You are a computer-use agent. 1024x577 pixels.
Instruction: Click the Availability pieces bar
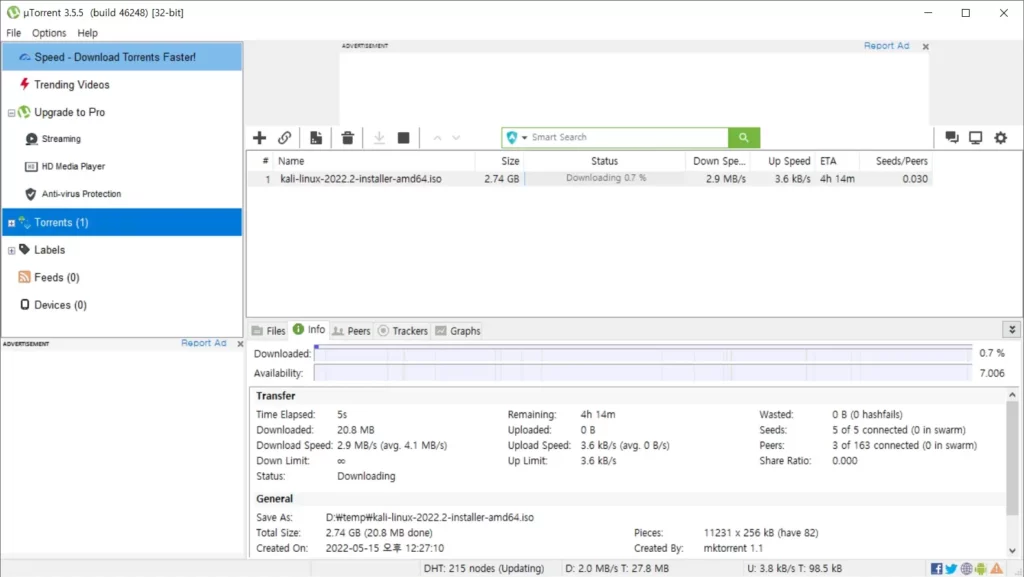[x=643, y=373]
